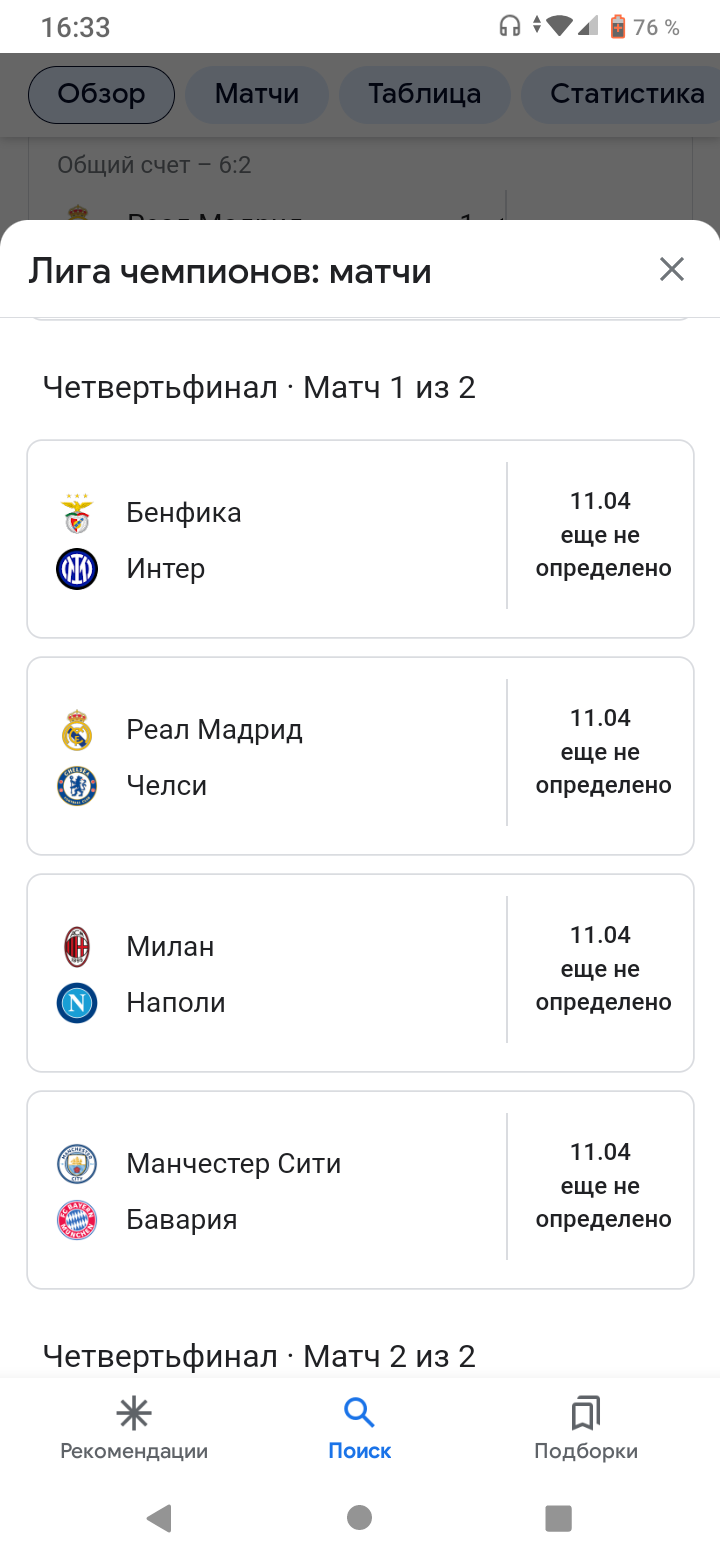Screen dimensions: 720x1560
Task: Tap the Поиск search icon
Action: pyautogui.click(x=359, y=1414)
